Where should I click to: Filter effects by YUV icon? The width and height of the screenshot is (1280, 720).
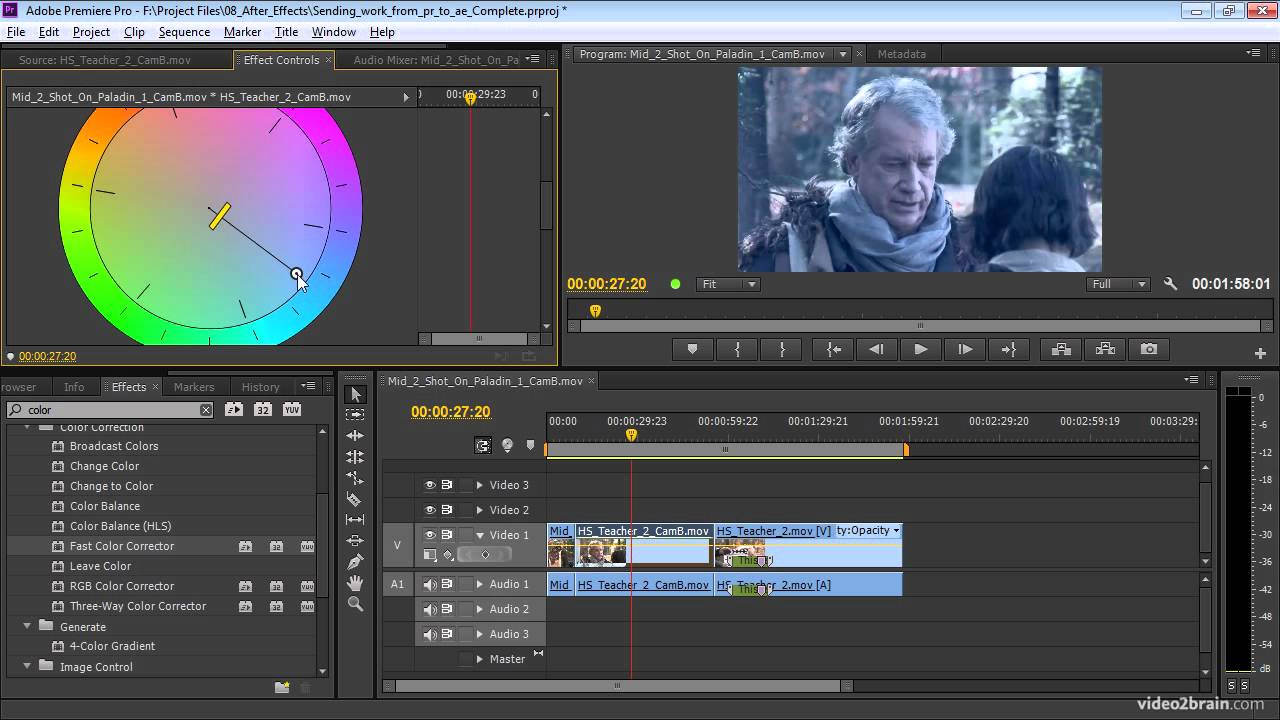point(292,409)
